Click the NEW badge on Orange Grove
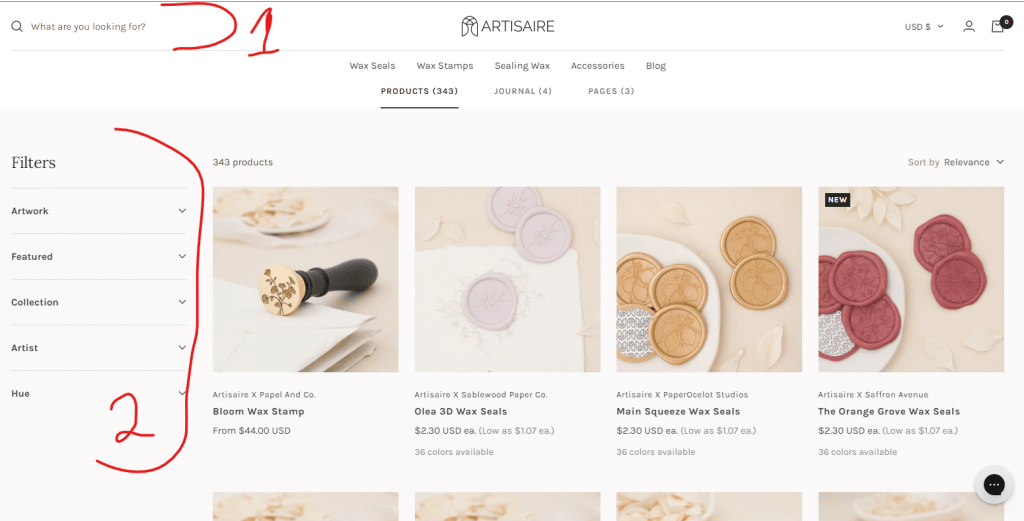The width and height of the screenshot is (1024, 521). (x=837, y=200)
